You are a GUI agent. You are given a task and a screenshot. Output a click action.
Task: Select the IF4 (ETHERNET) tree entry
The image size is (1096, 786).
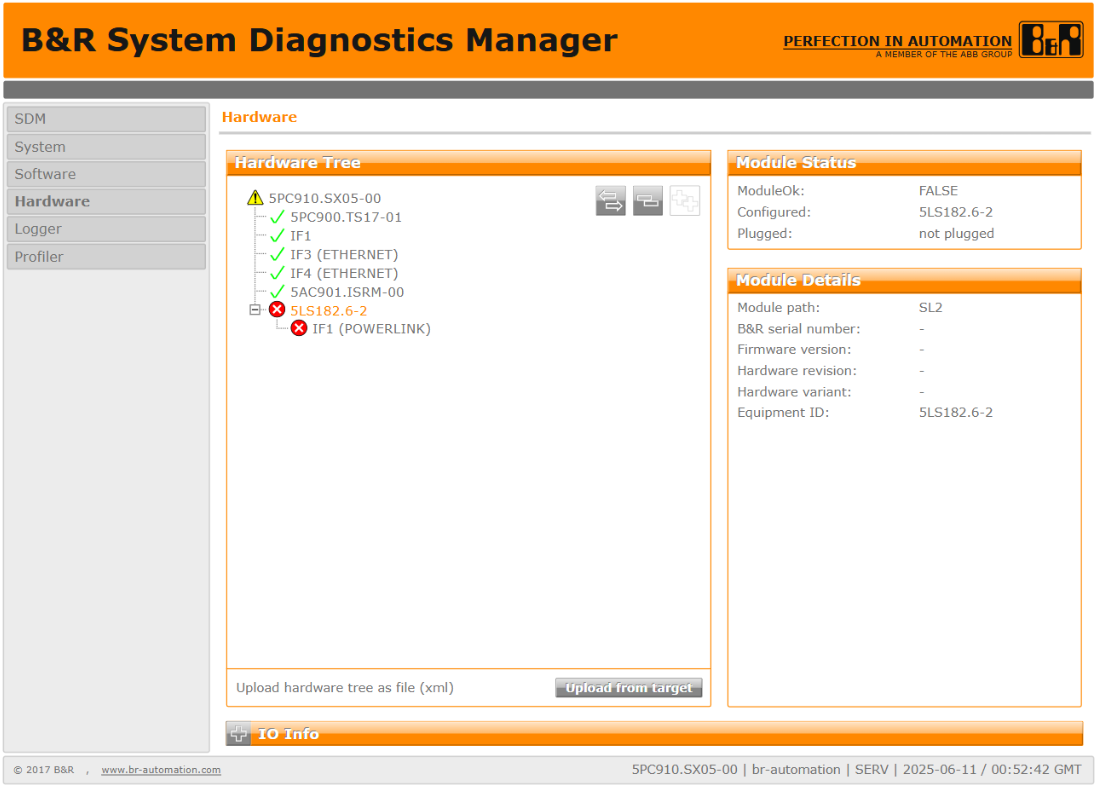[x=344, y=273]
